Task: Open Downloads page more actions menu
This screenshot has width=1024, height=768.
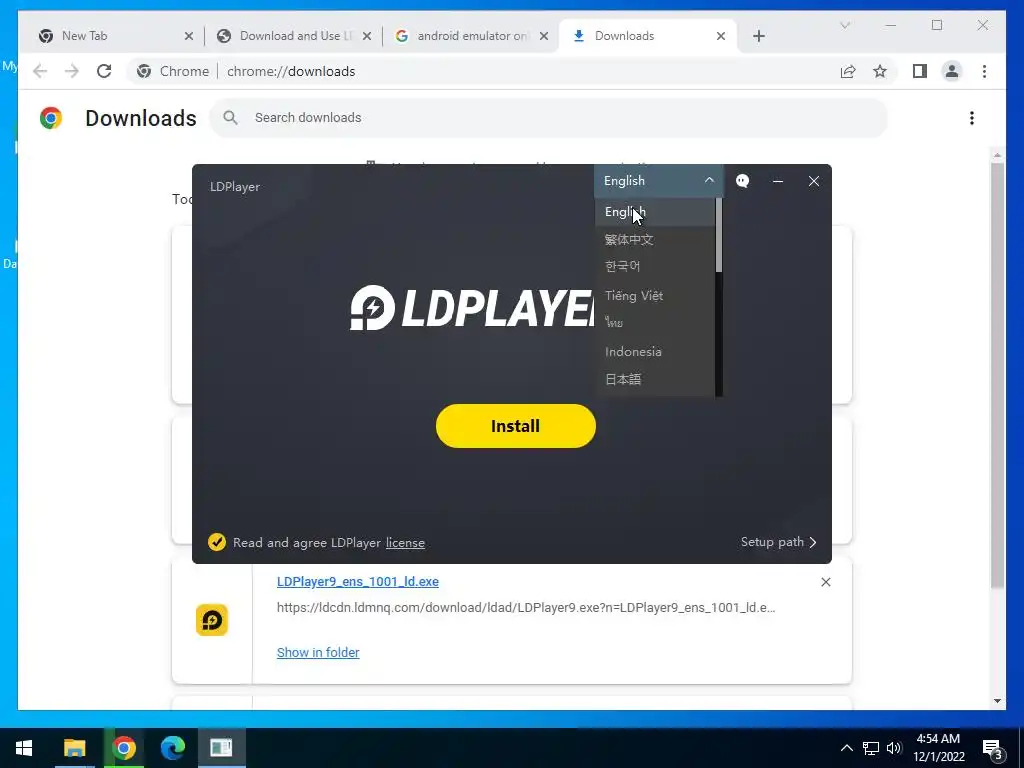Action: click(x=972, y=118)
